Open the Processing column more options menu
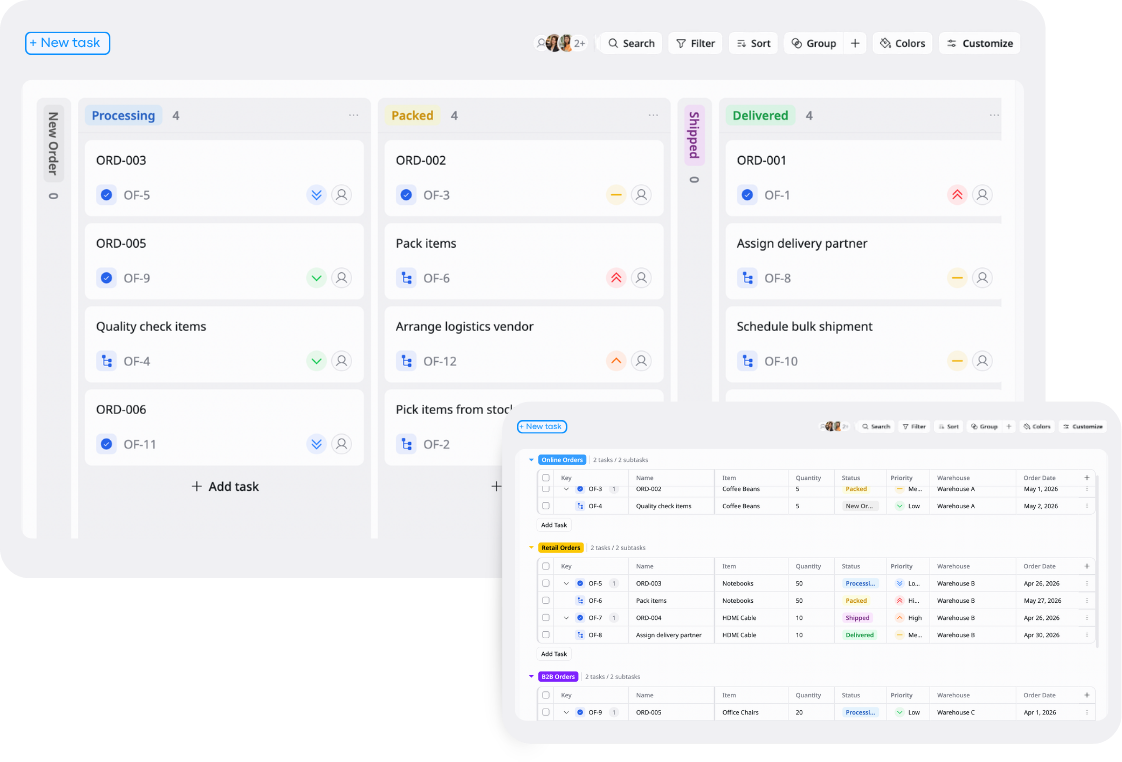The width and height of the screenshot is (1122, 762). point(353,115)
